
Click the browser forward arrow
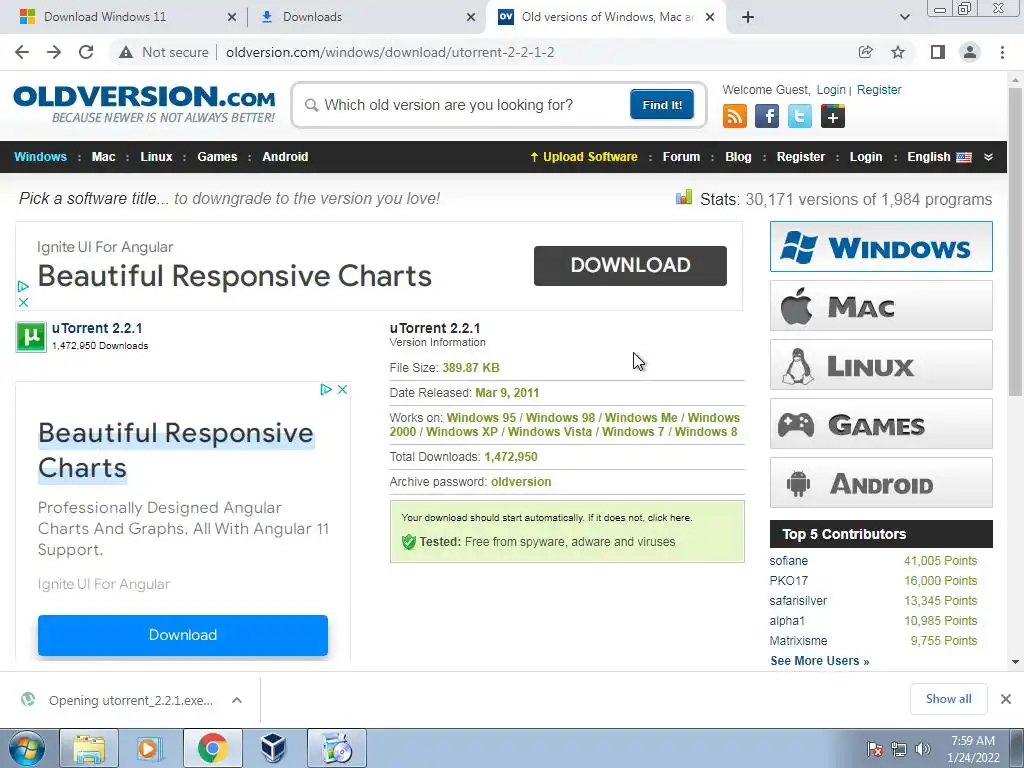54,52
